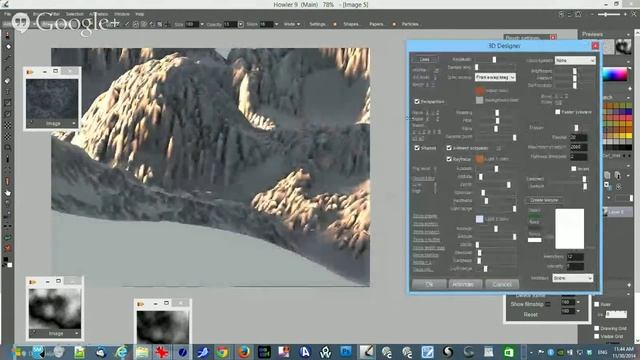
Task: Open Photoshop from the taskbar
Action: [x=346, y=351]
